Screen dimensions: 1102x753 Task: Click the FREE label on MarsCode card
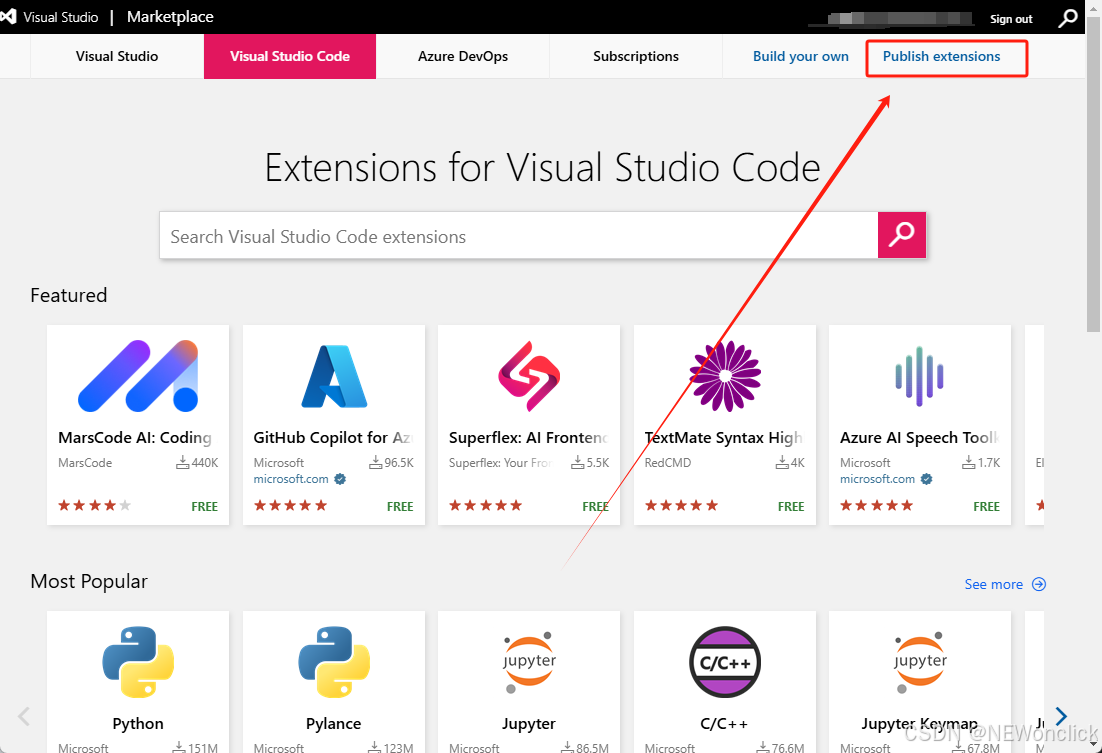point(205,506)
